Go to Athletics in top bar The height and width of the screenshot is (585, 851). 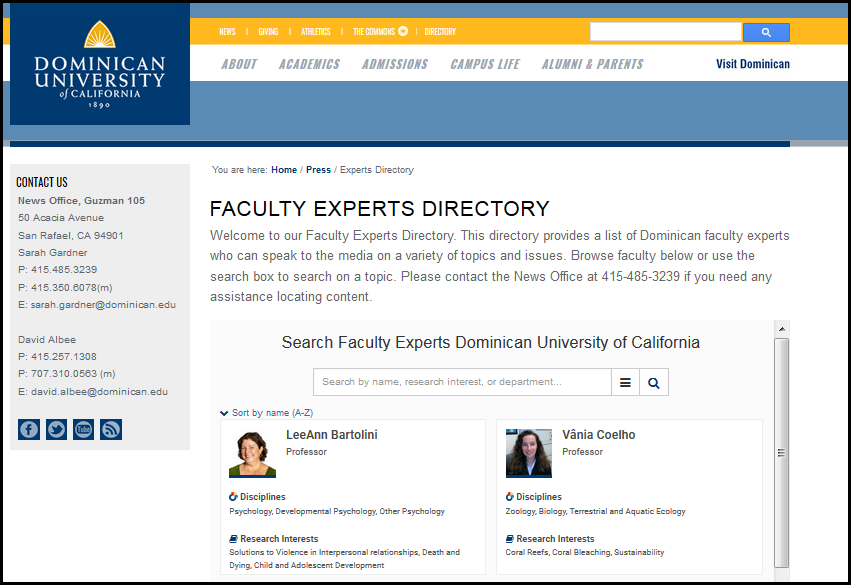point(315,31)
